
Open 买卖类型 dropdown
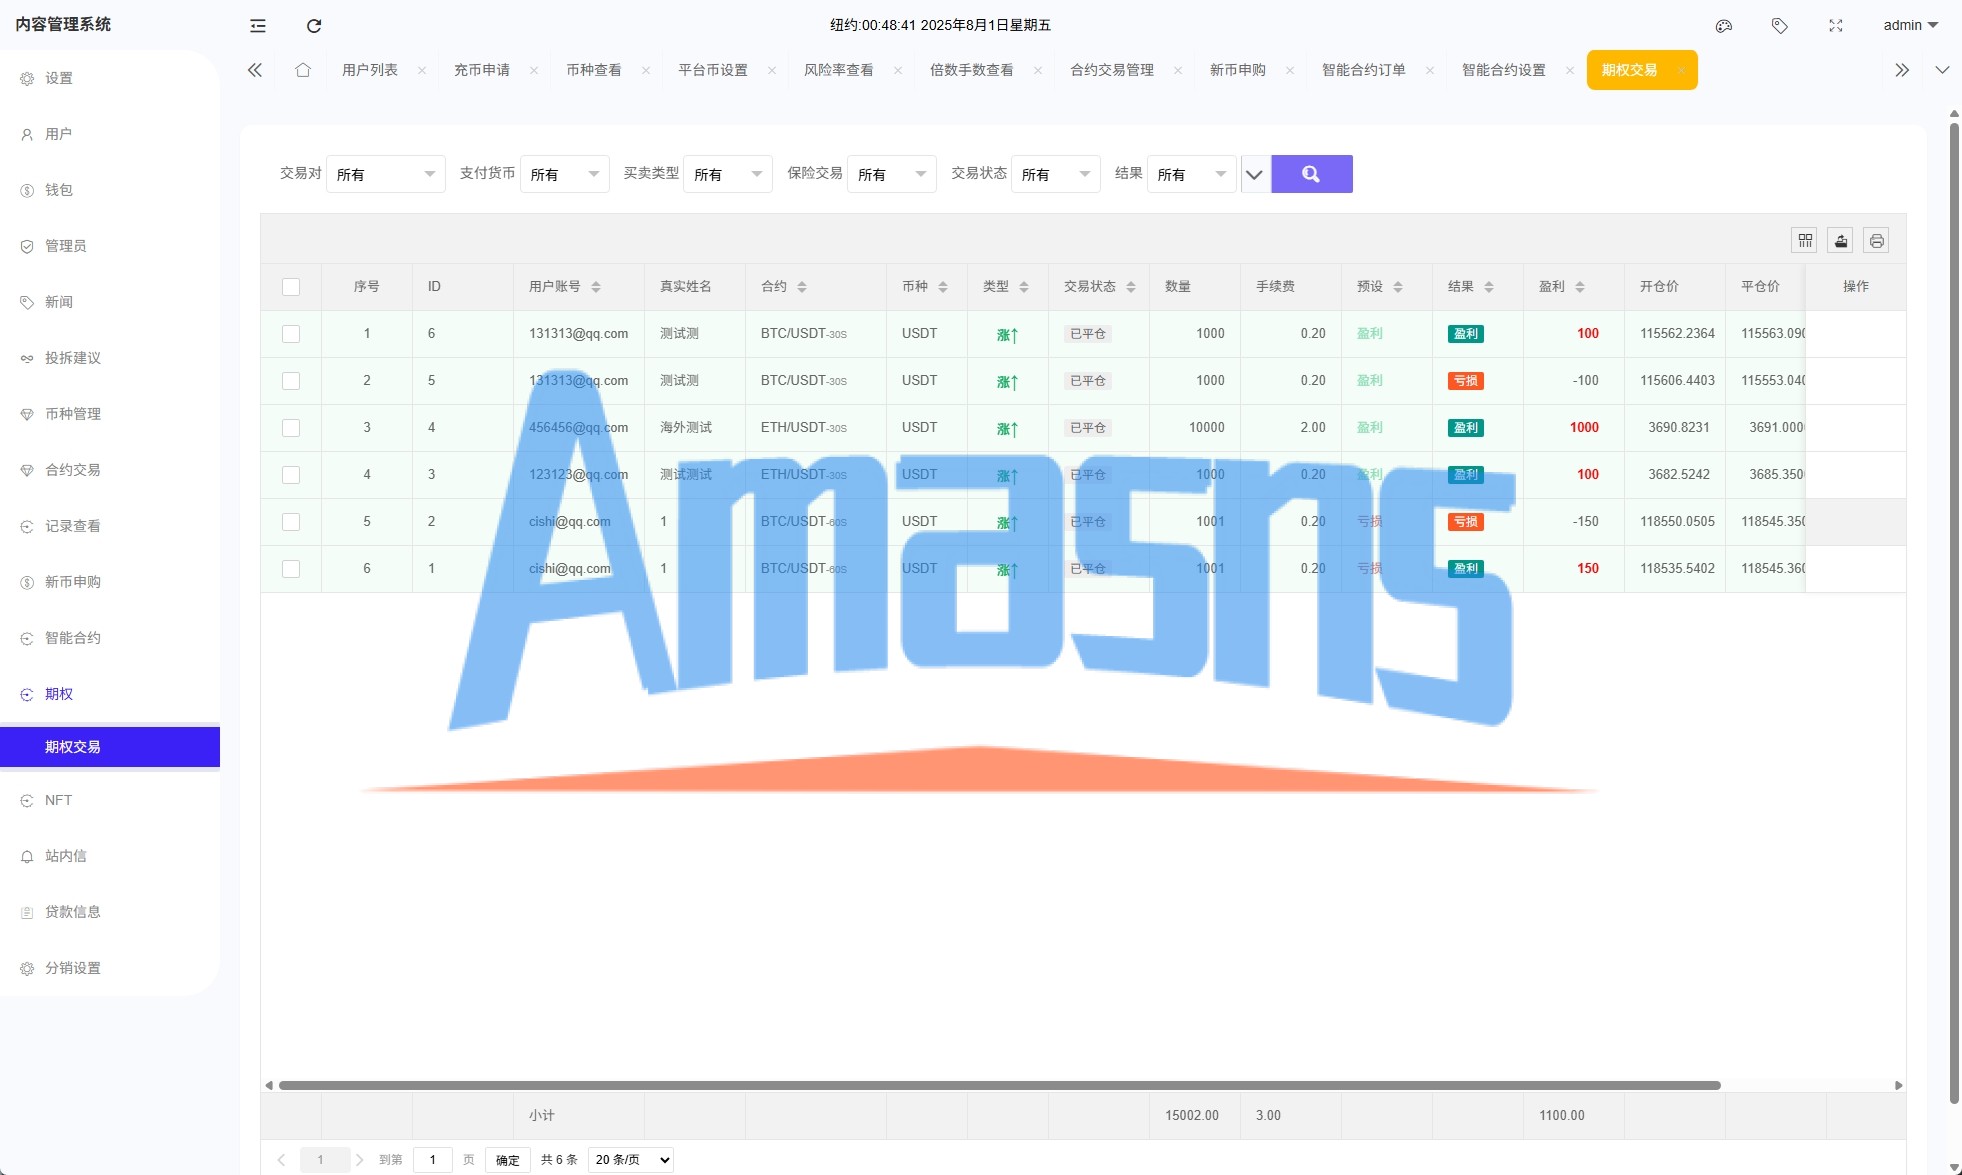pos(728,174)
